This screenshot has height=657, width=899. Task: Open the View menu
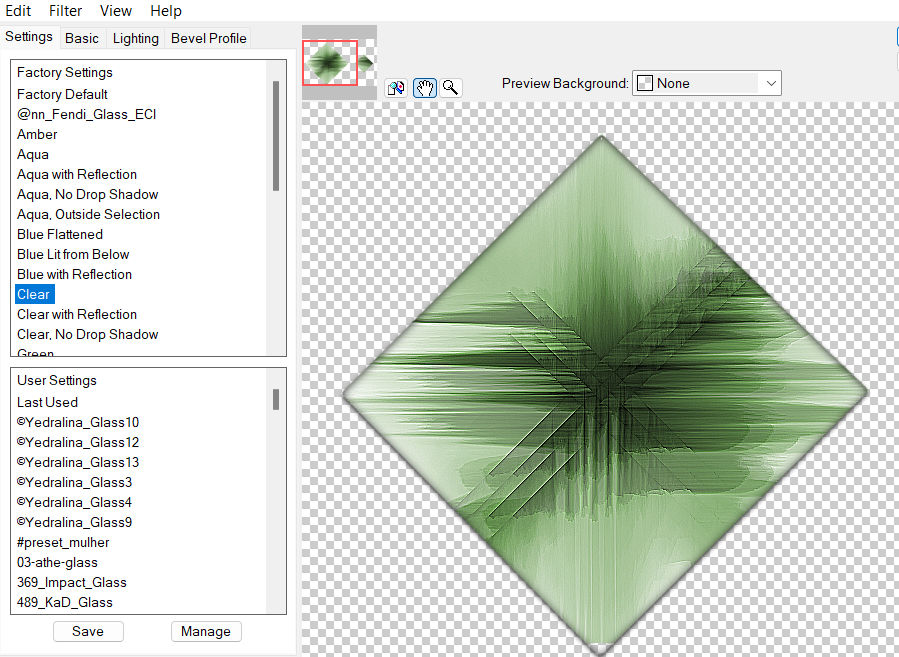coord(116,11)
